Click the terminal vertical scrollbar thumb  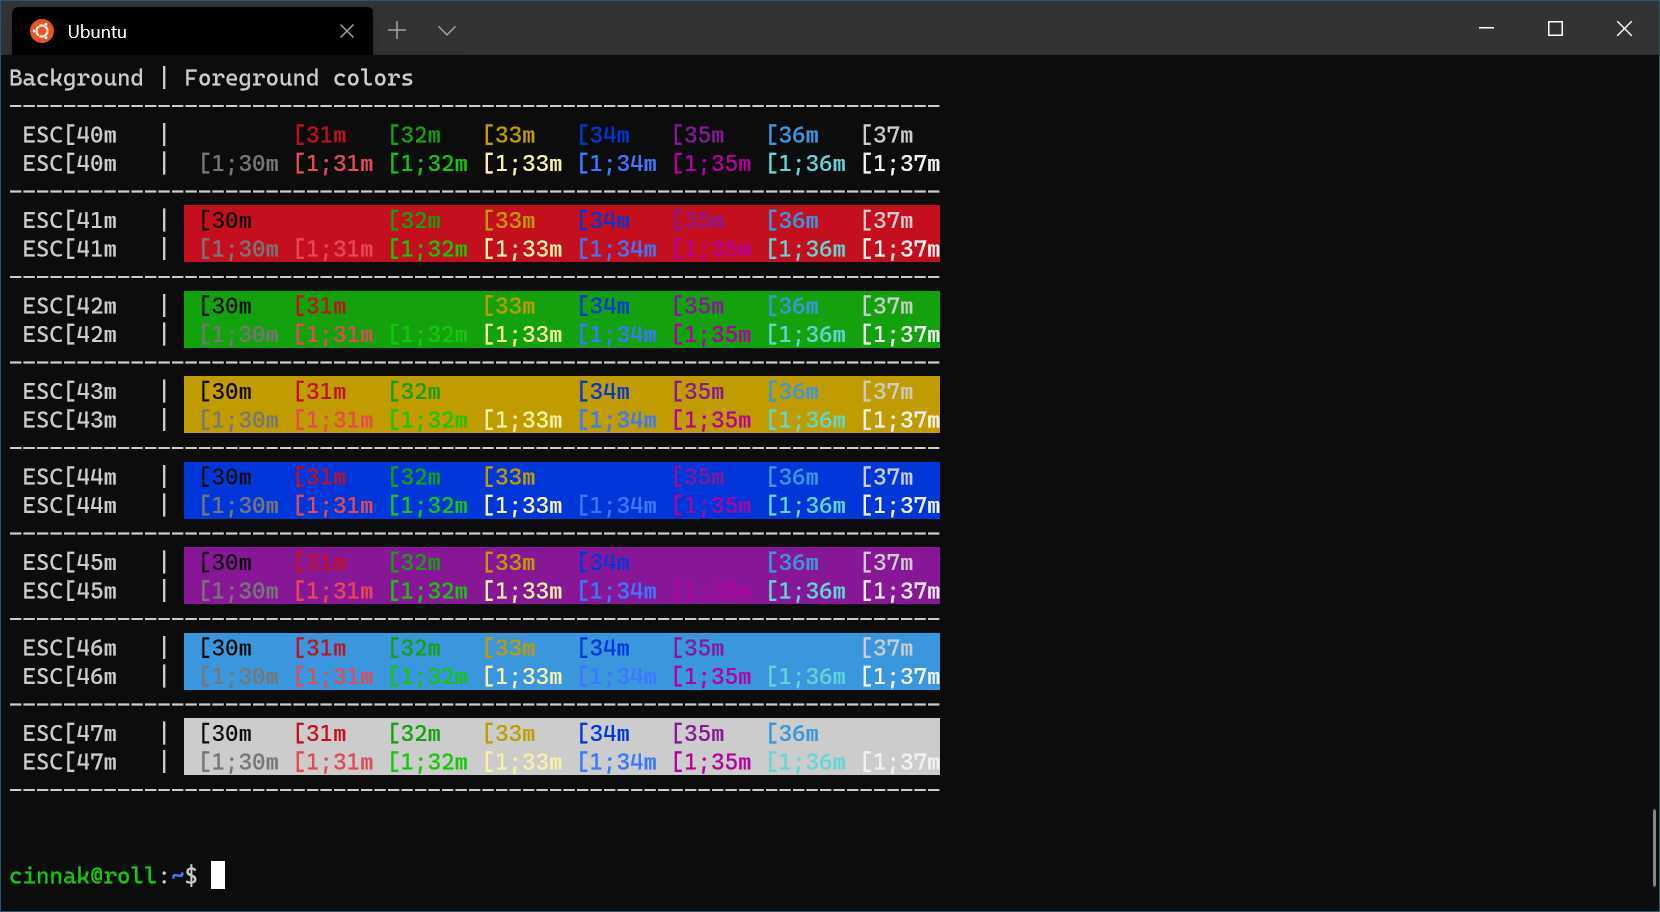point(1654,848)
